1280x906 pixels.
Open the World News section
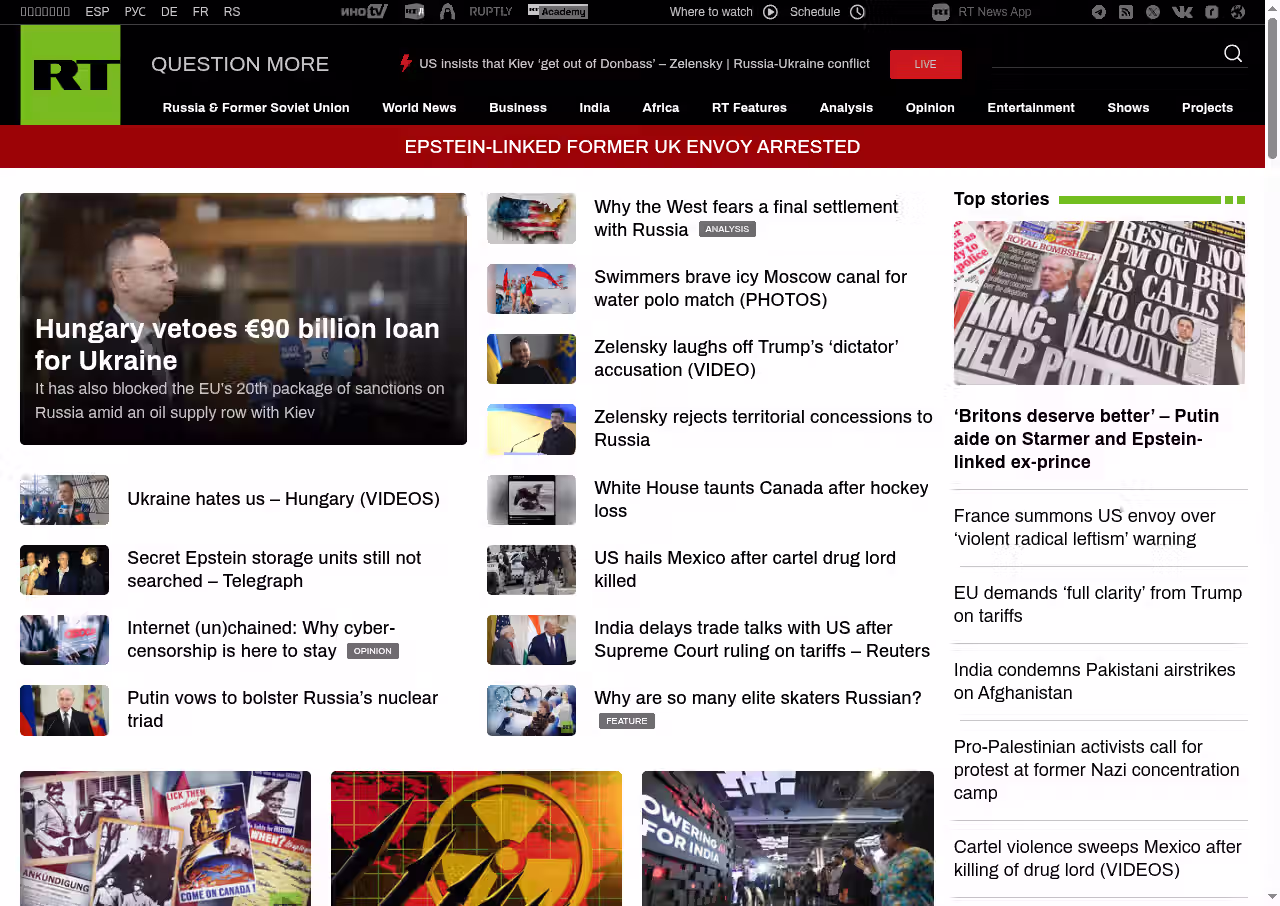coord(419,108)
